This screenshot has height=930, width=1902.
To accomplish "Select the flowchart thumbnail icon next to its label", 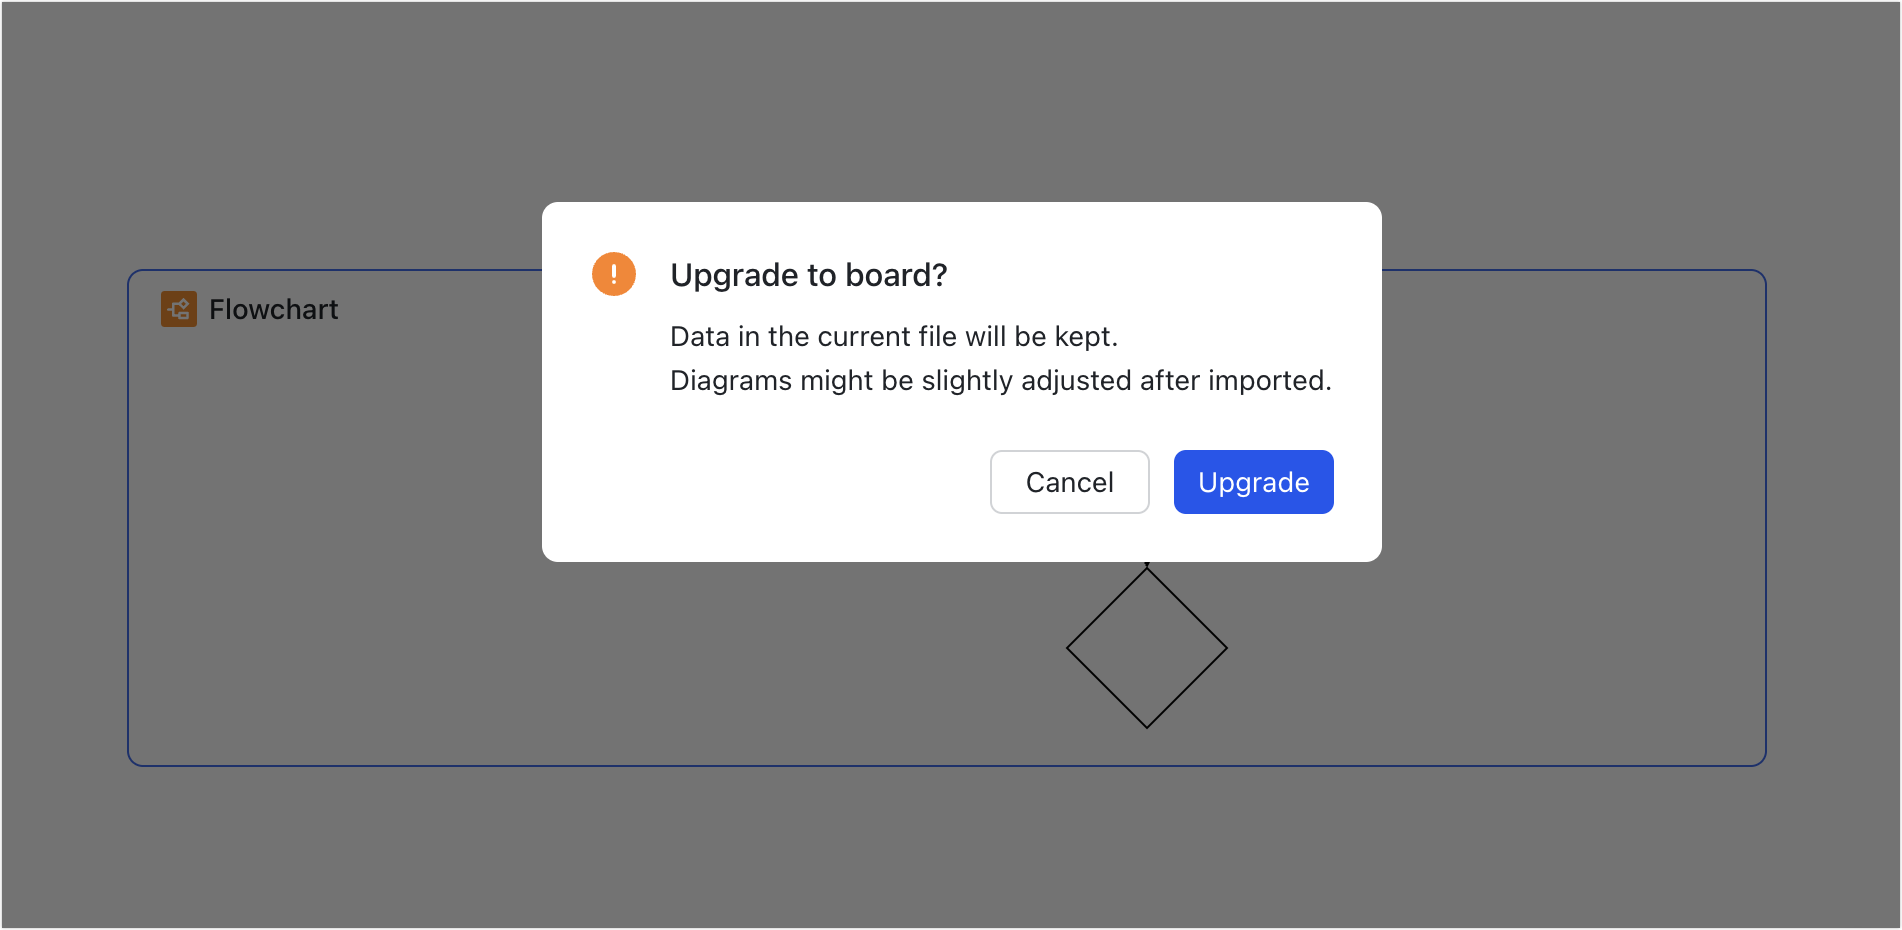I will point(178,309).
